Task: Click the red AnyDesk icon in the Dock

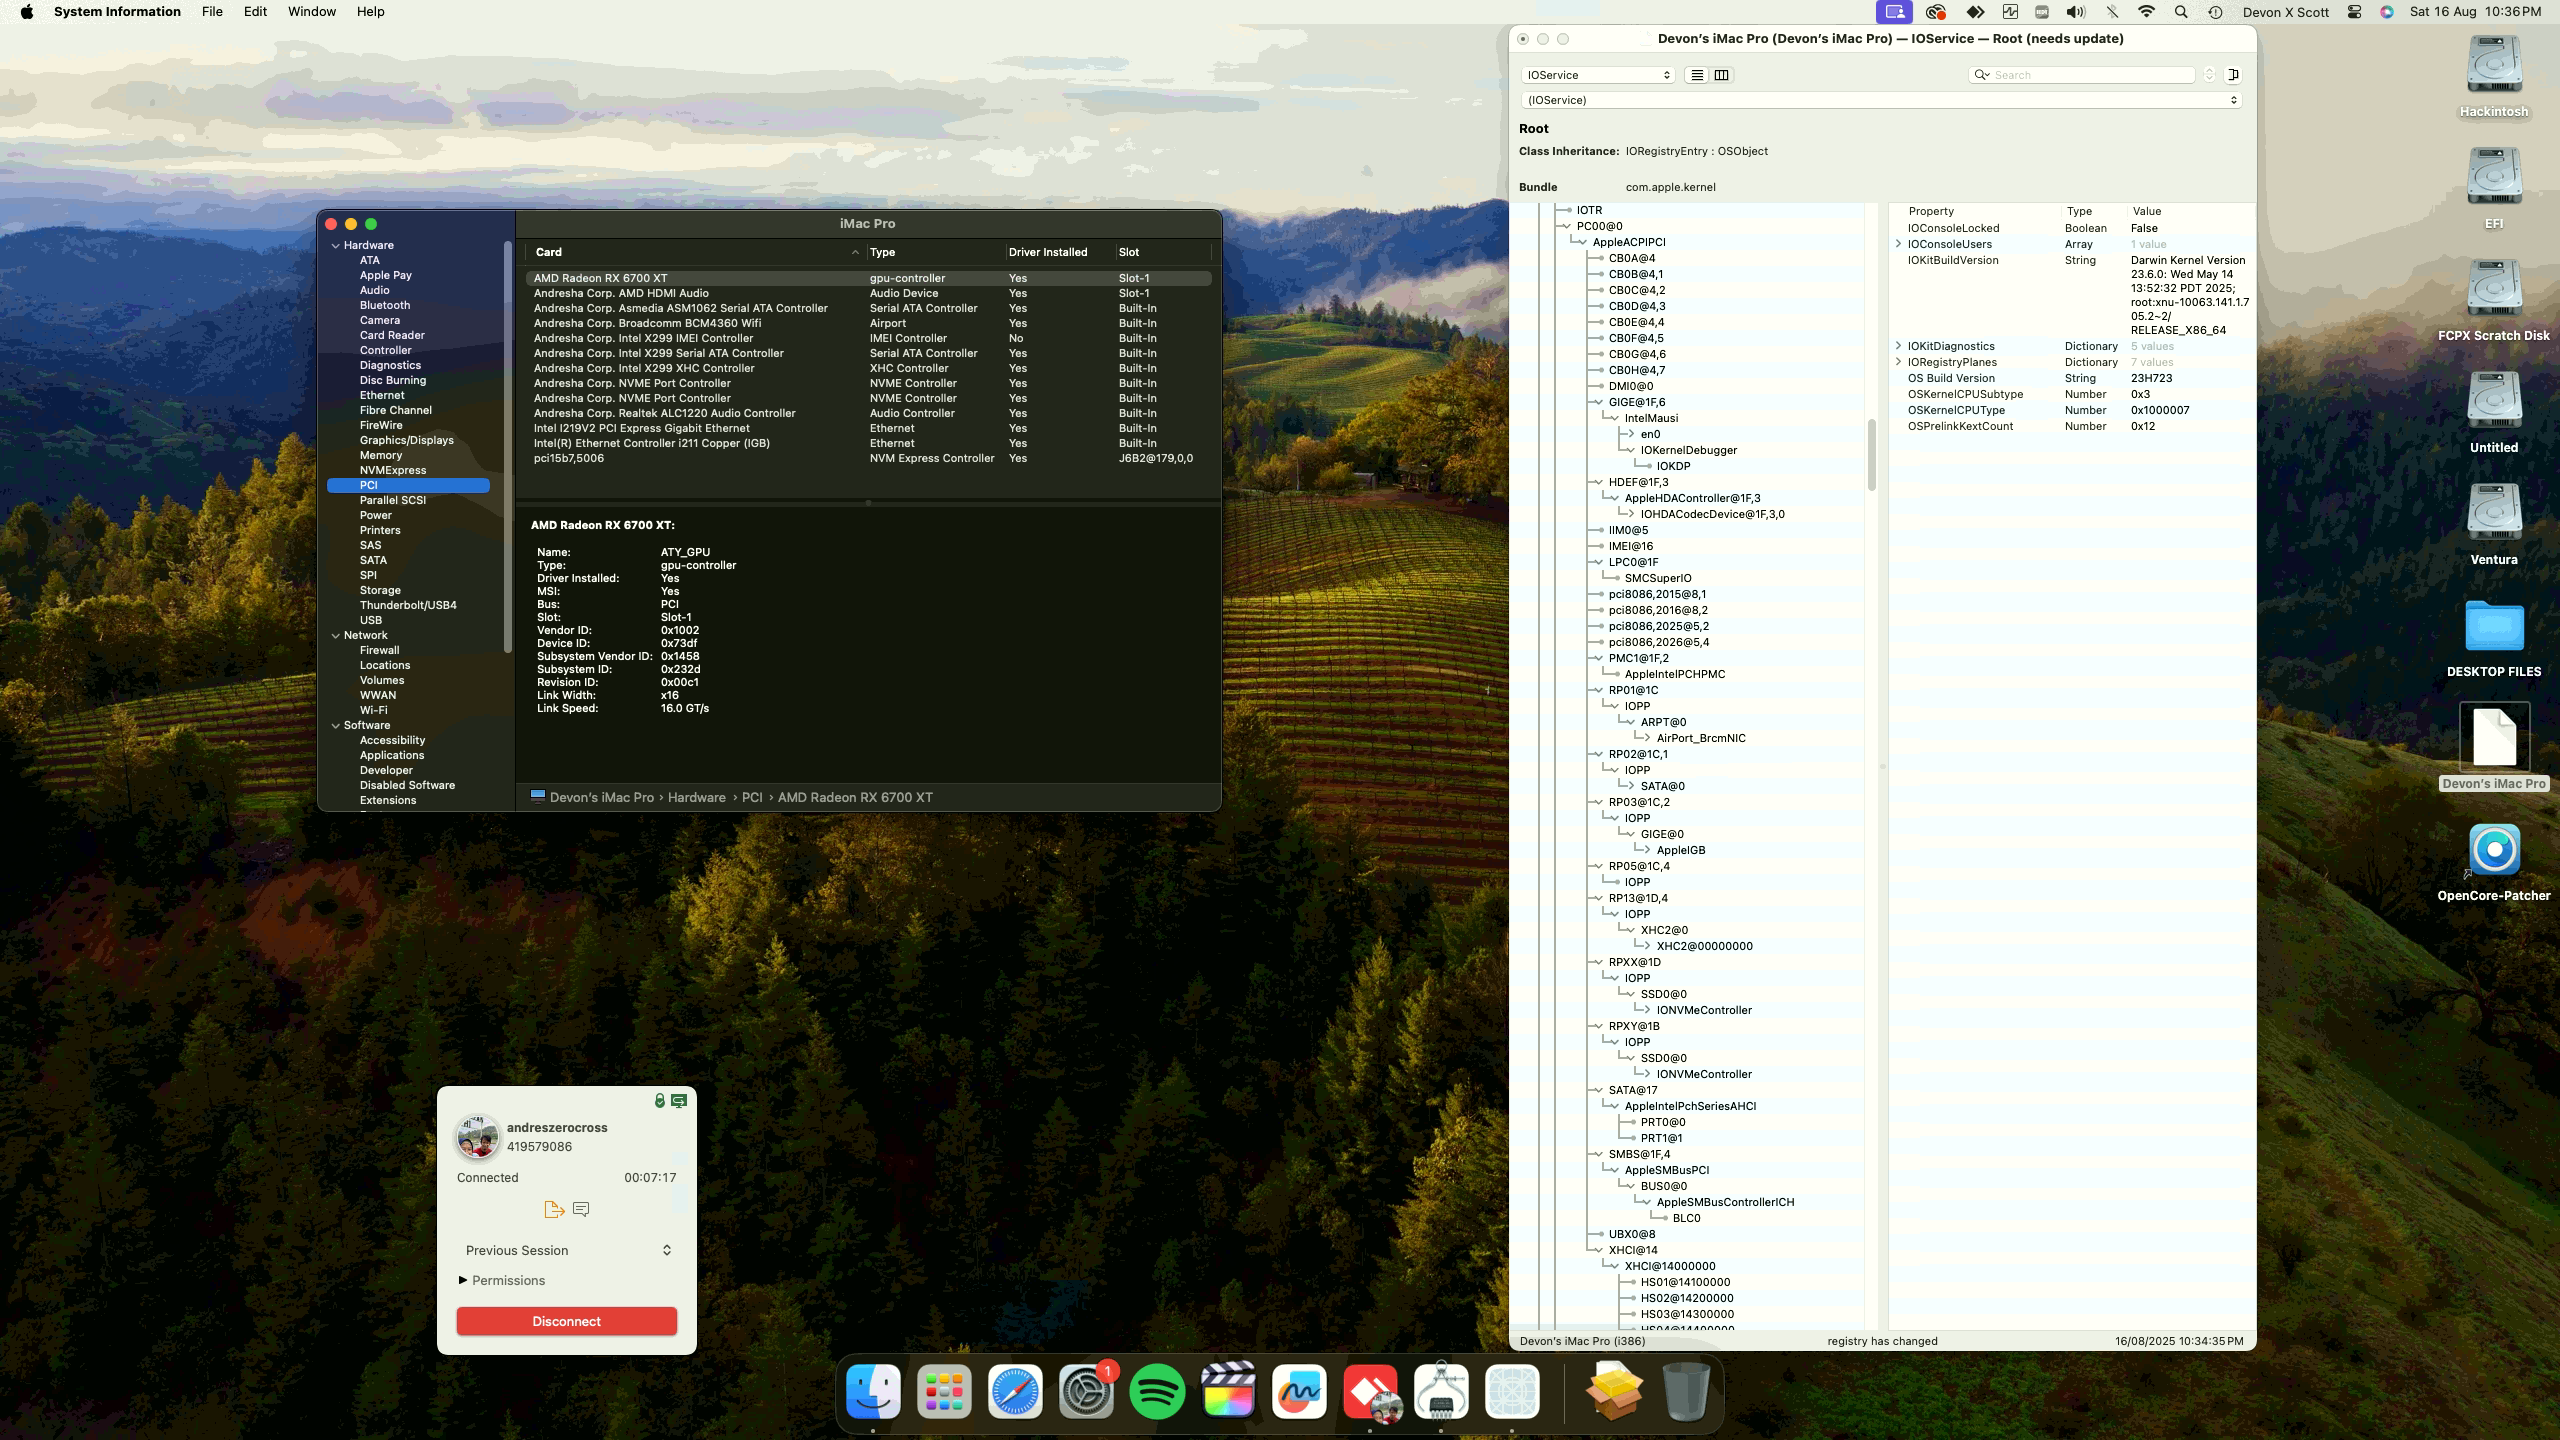Action: coord(1370,1391)
